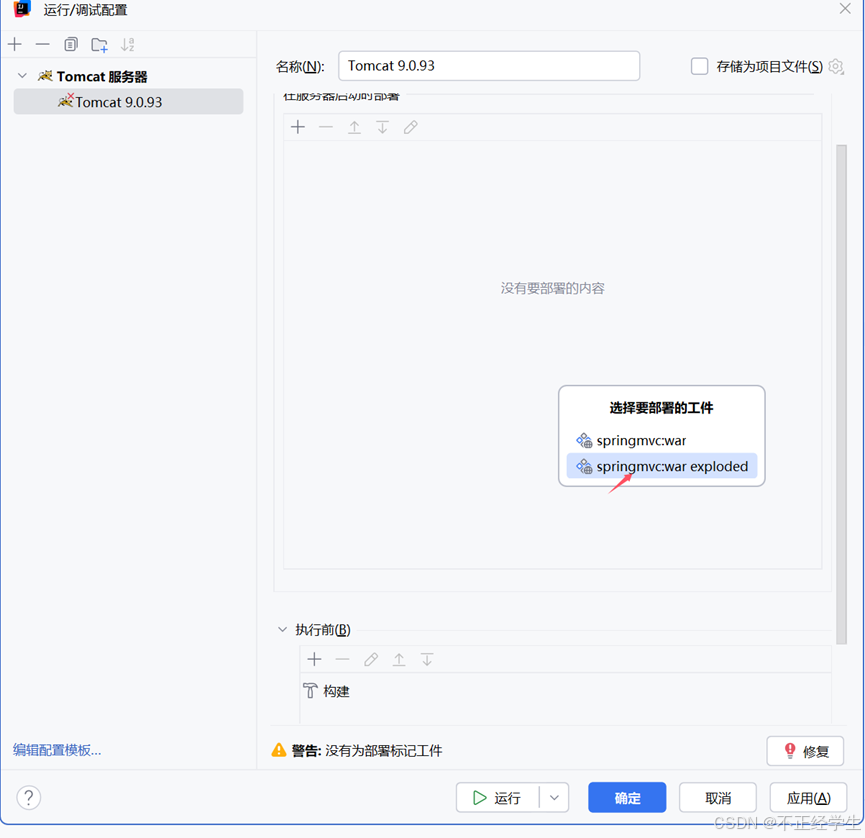Image resolution: width=865 pixels, height=838 pixels.
Task: Click the warning icon beside 警告
Action: point(279,750)
